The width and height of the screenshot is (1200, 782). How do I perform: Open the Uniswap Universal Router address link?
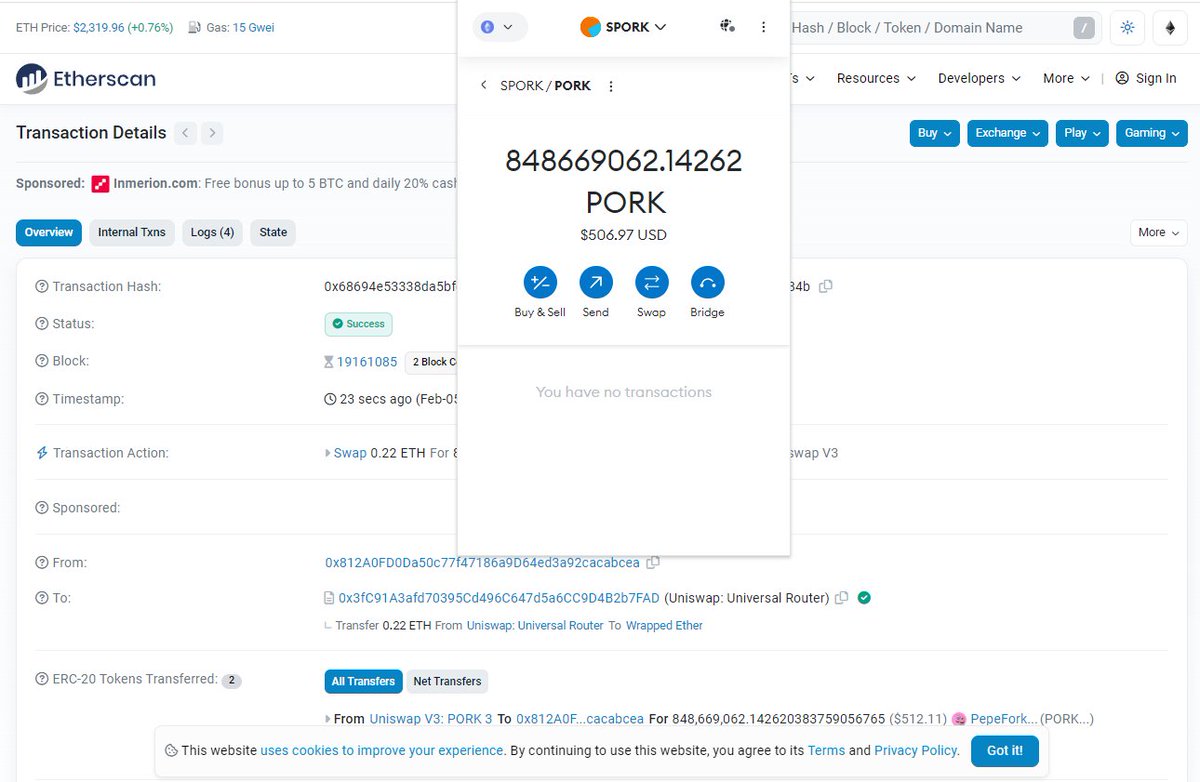point(499,598)
